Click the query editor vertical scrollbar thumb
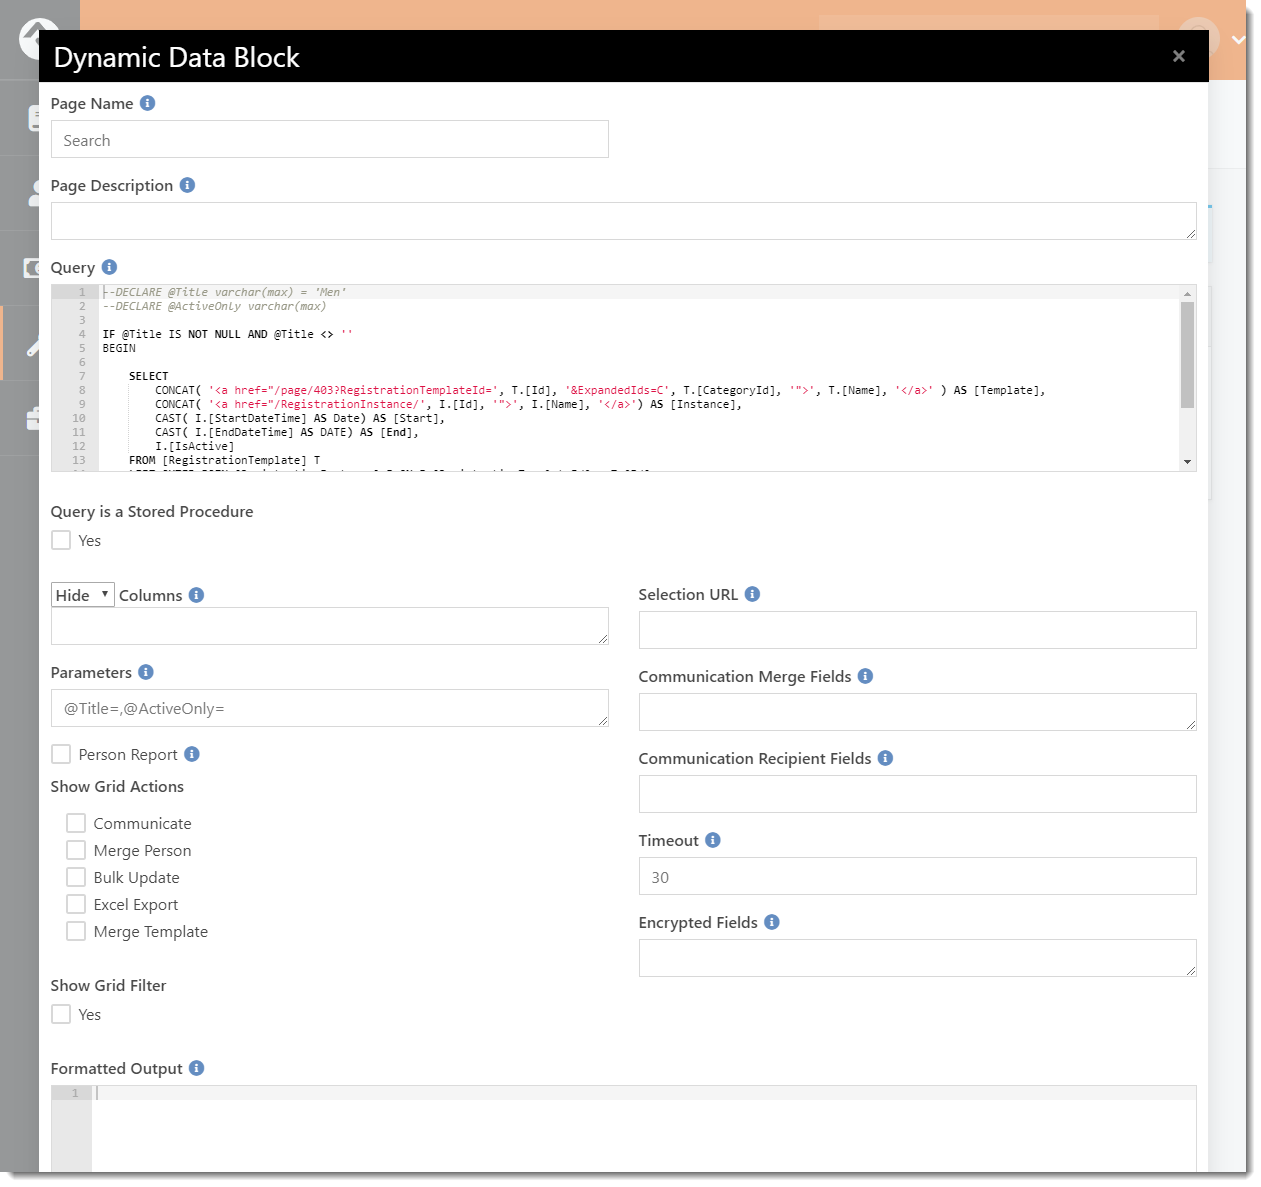 tap(1188, 355)
